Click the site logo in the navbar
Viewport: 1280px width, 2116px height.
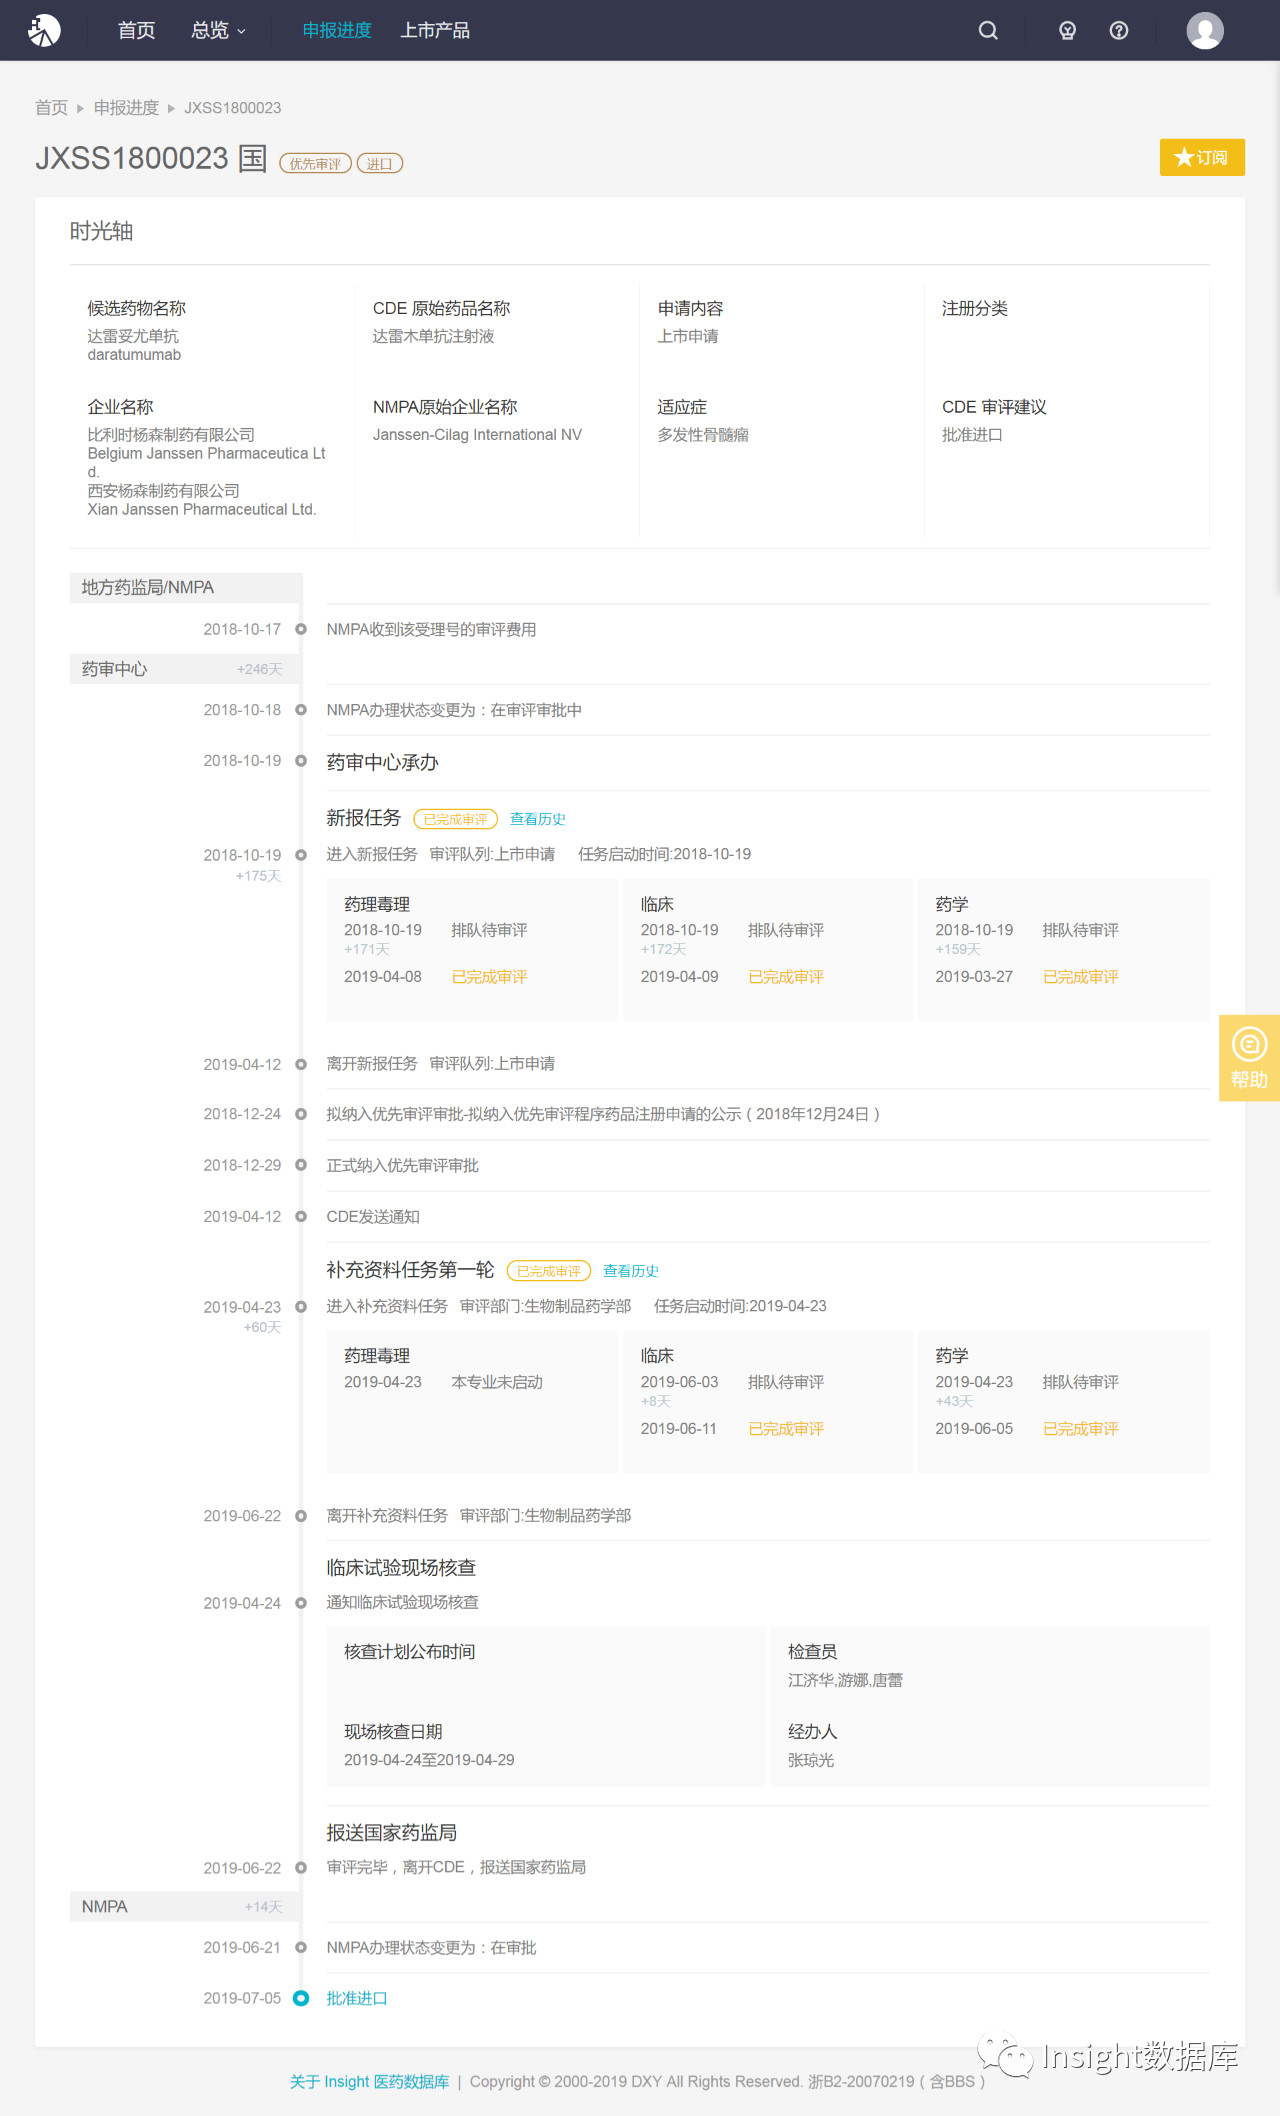44,30
